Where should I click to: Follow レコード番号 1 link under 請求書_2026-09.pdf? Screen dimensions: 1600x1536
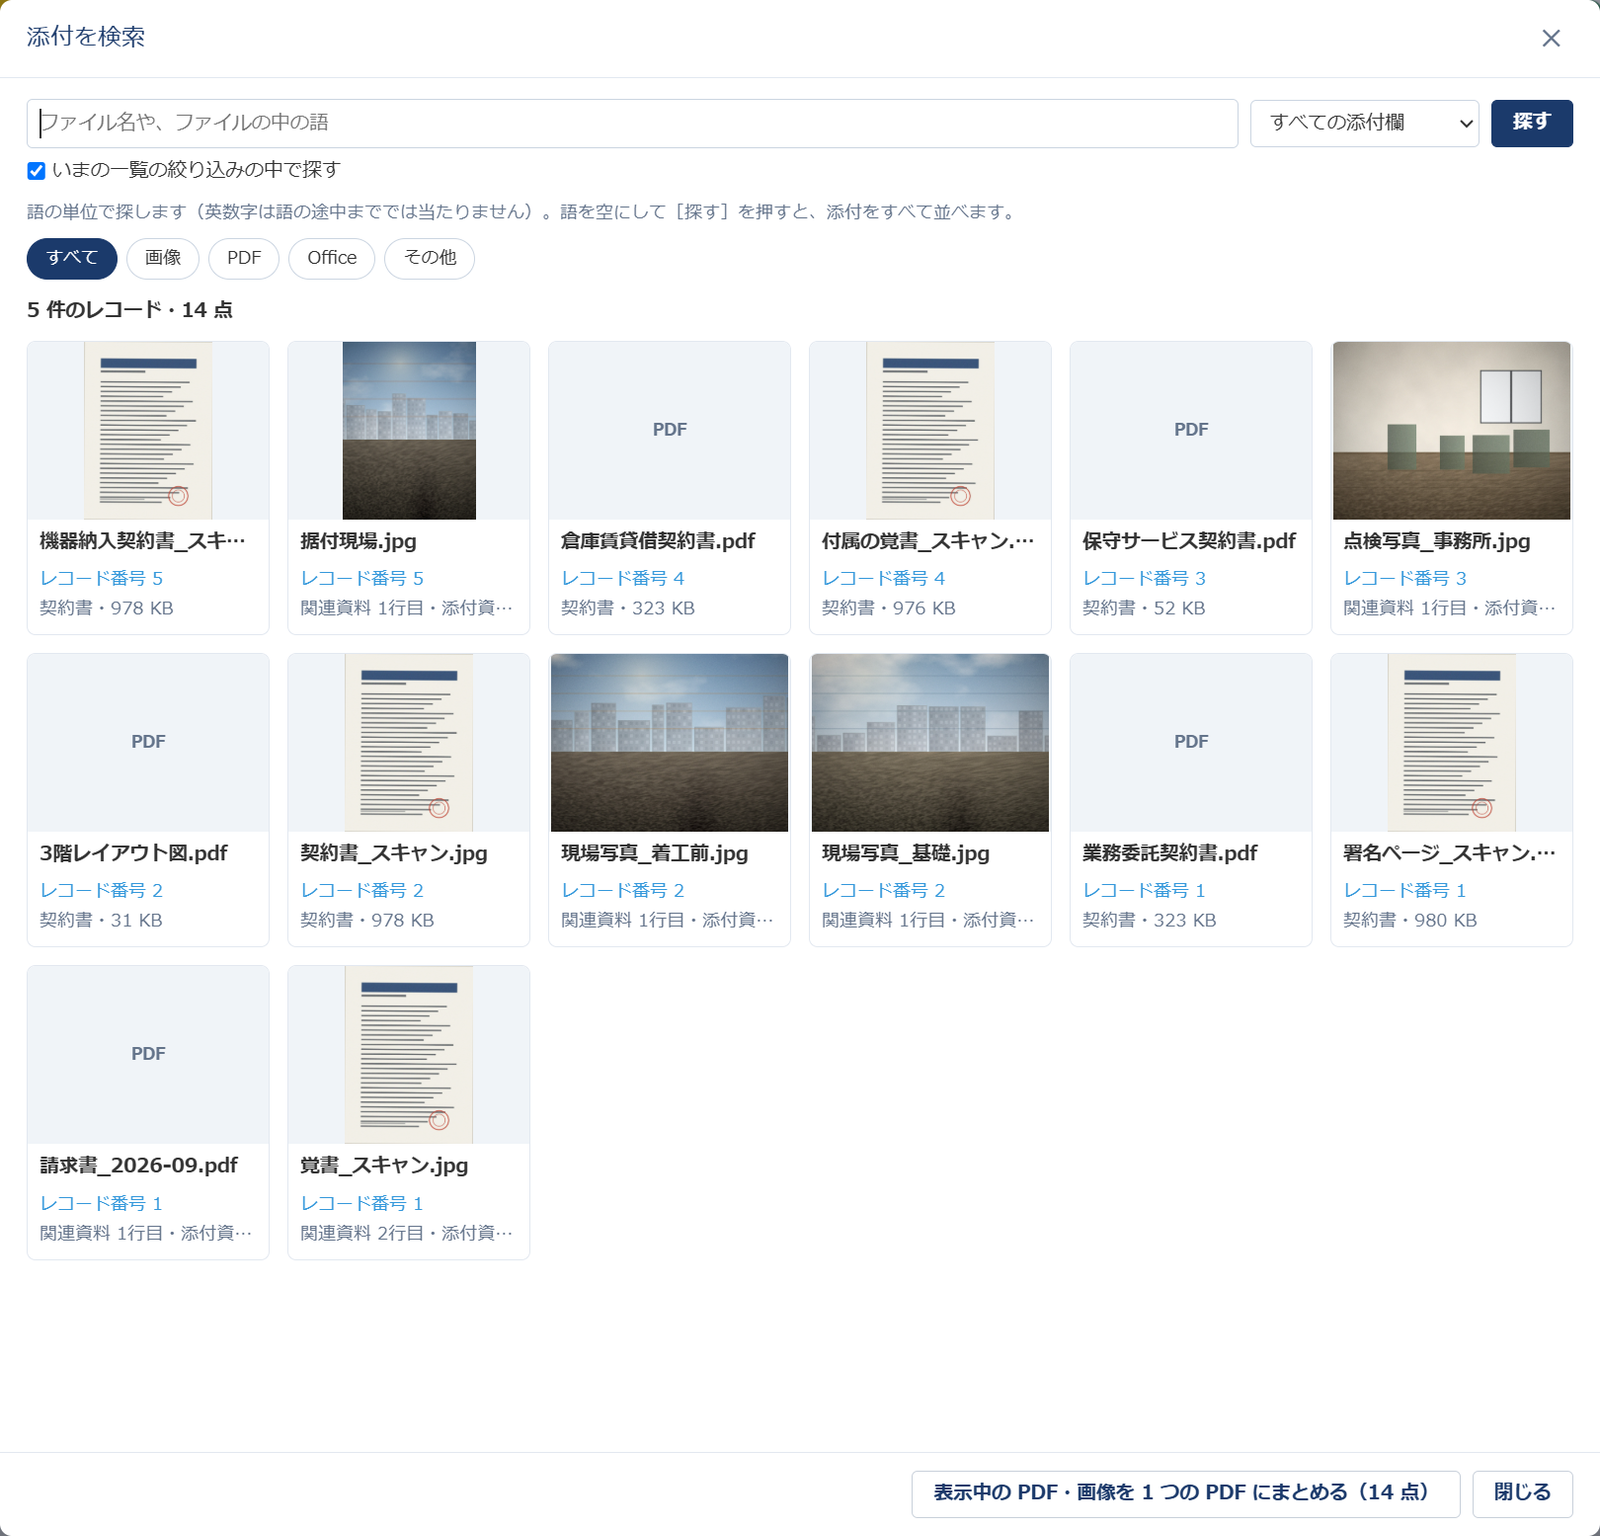click(x=101, y=1203)
